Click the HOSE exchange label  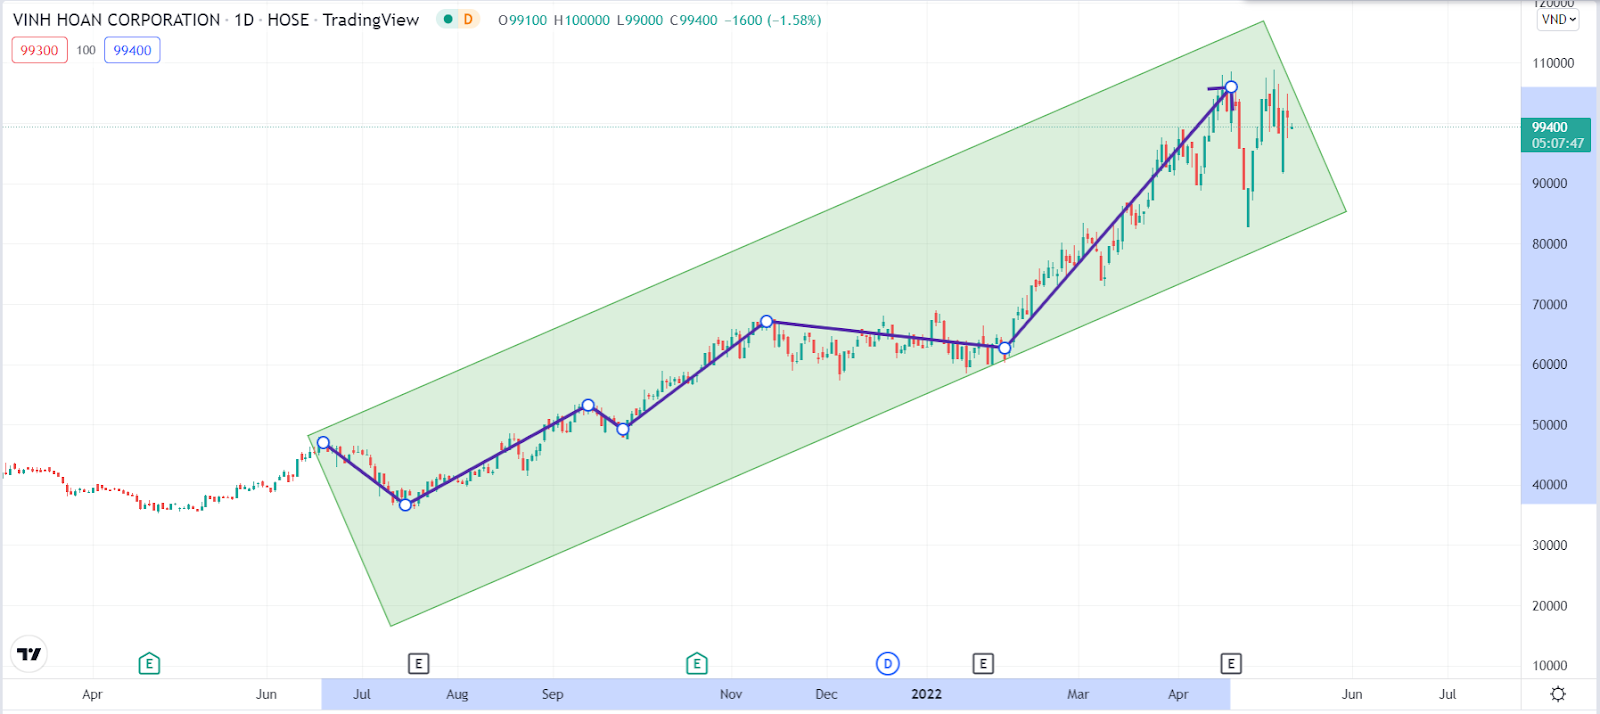pos(288,20)
